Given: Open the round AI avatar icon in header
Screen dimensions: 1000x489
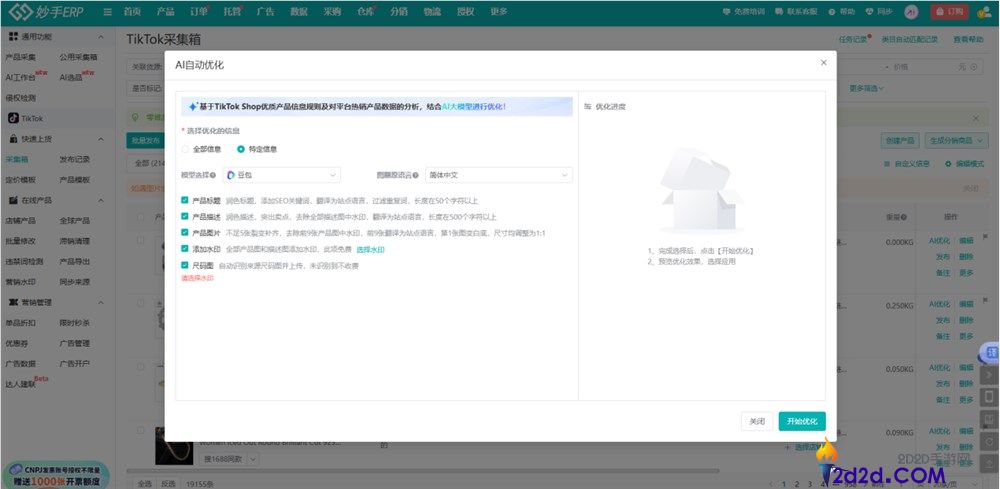Looking at the screenshot, I should click(911, 11).
